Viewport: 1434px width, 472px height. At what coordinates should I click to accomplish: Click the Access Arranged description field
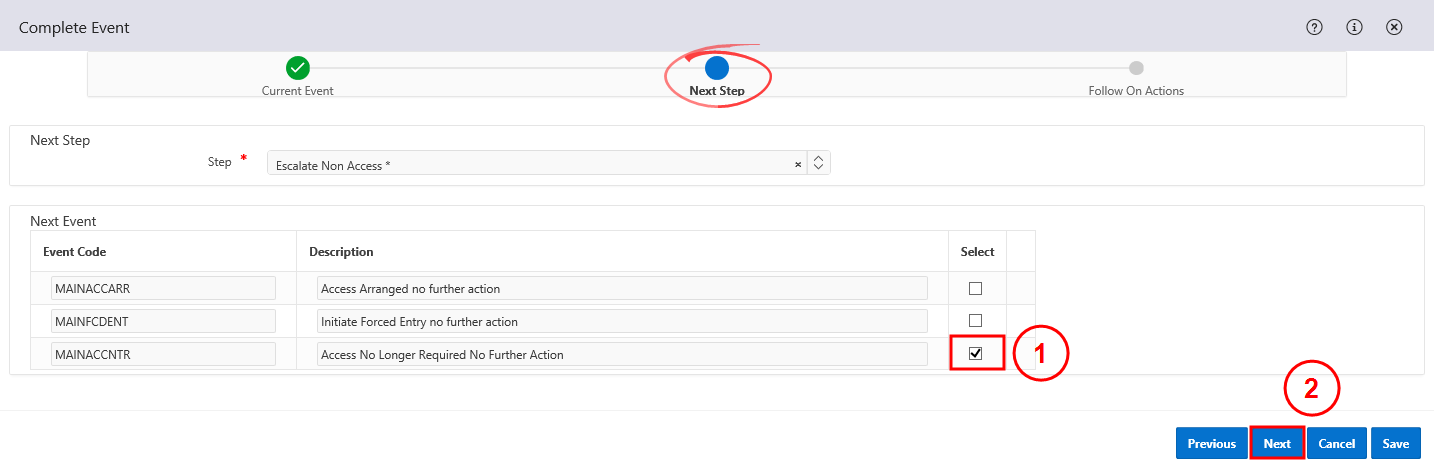pyautogui.click(x=622, y=288)
